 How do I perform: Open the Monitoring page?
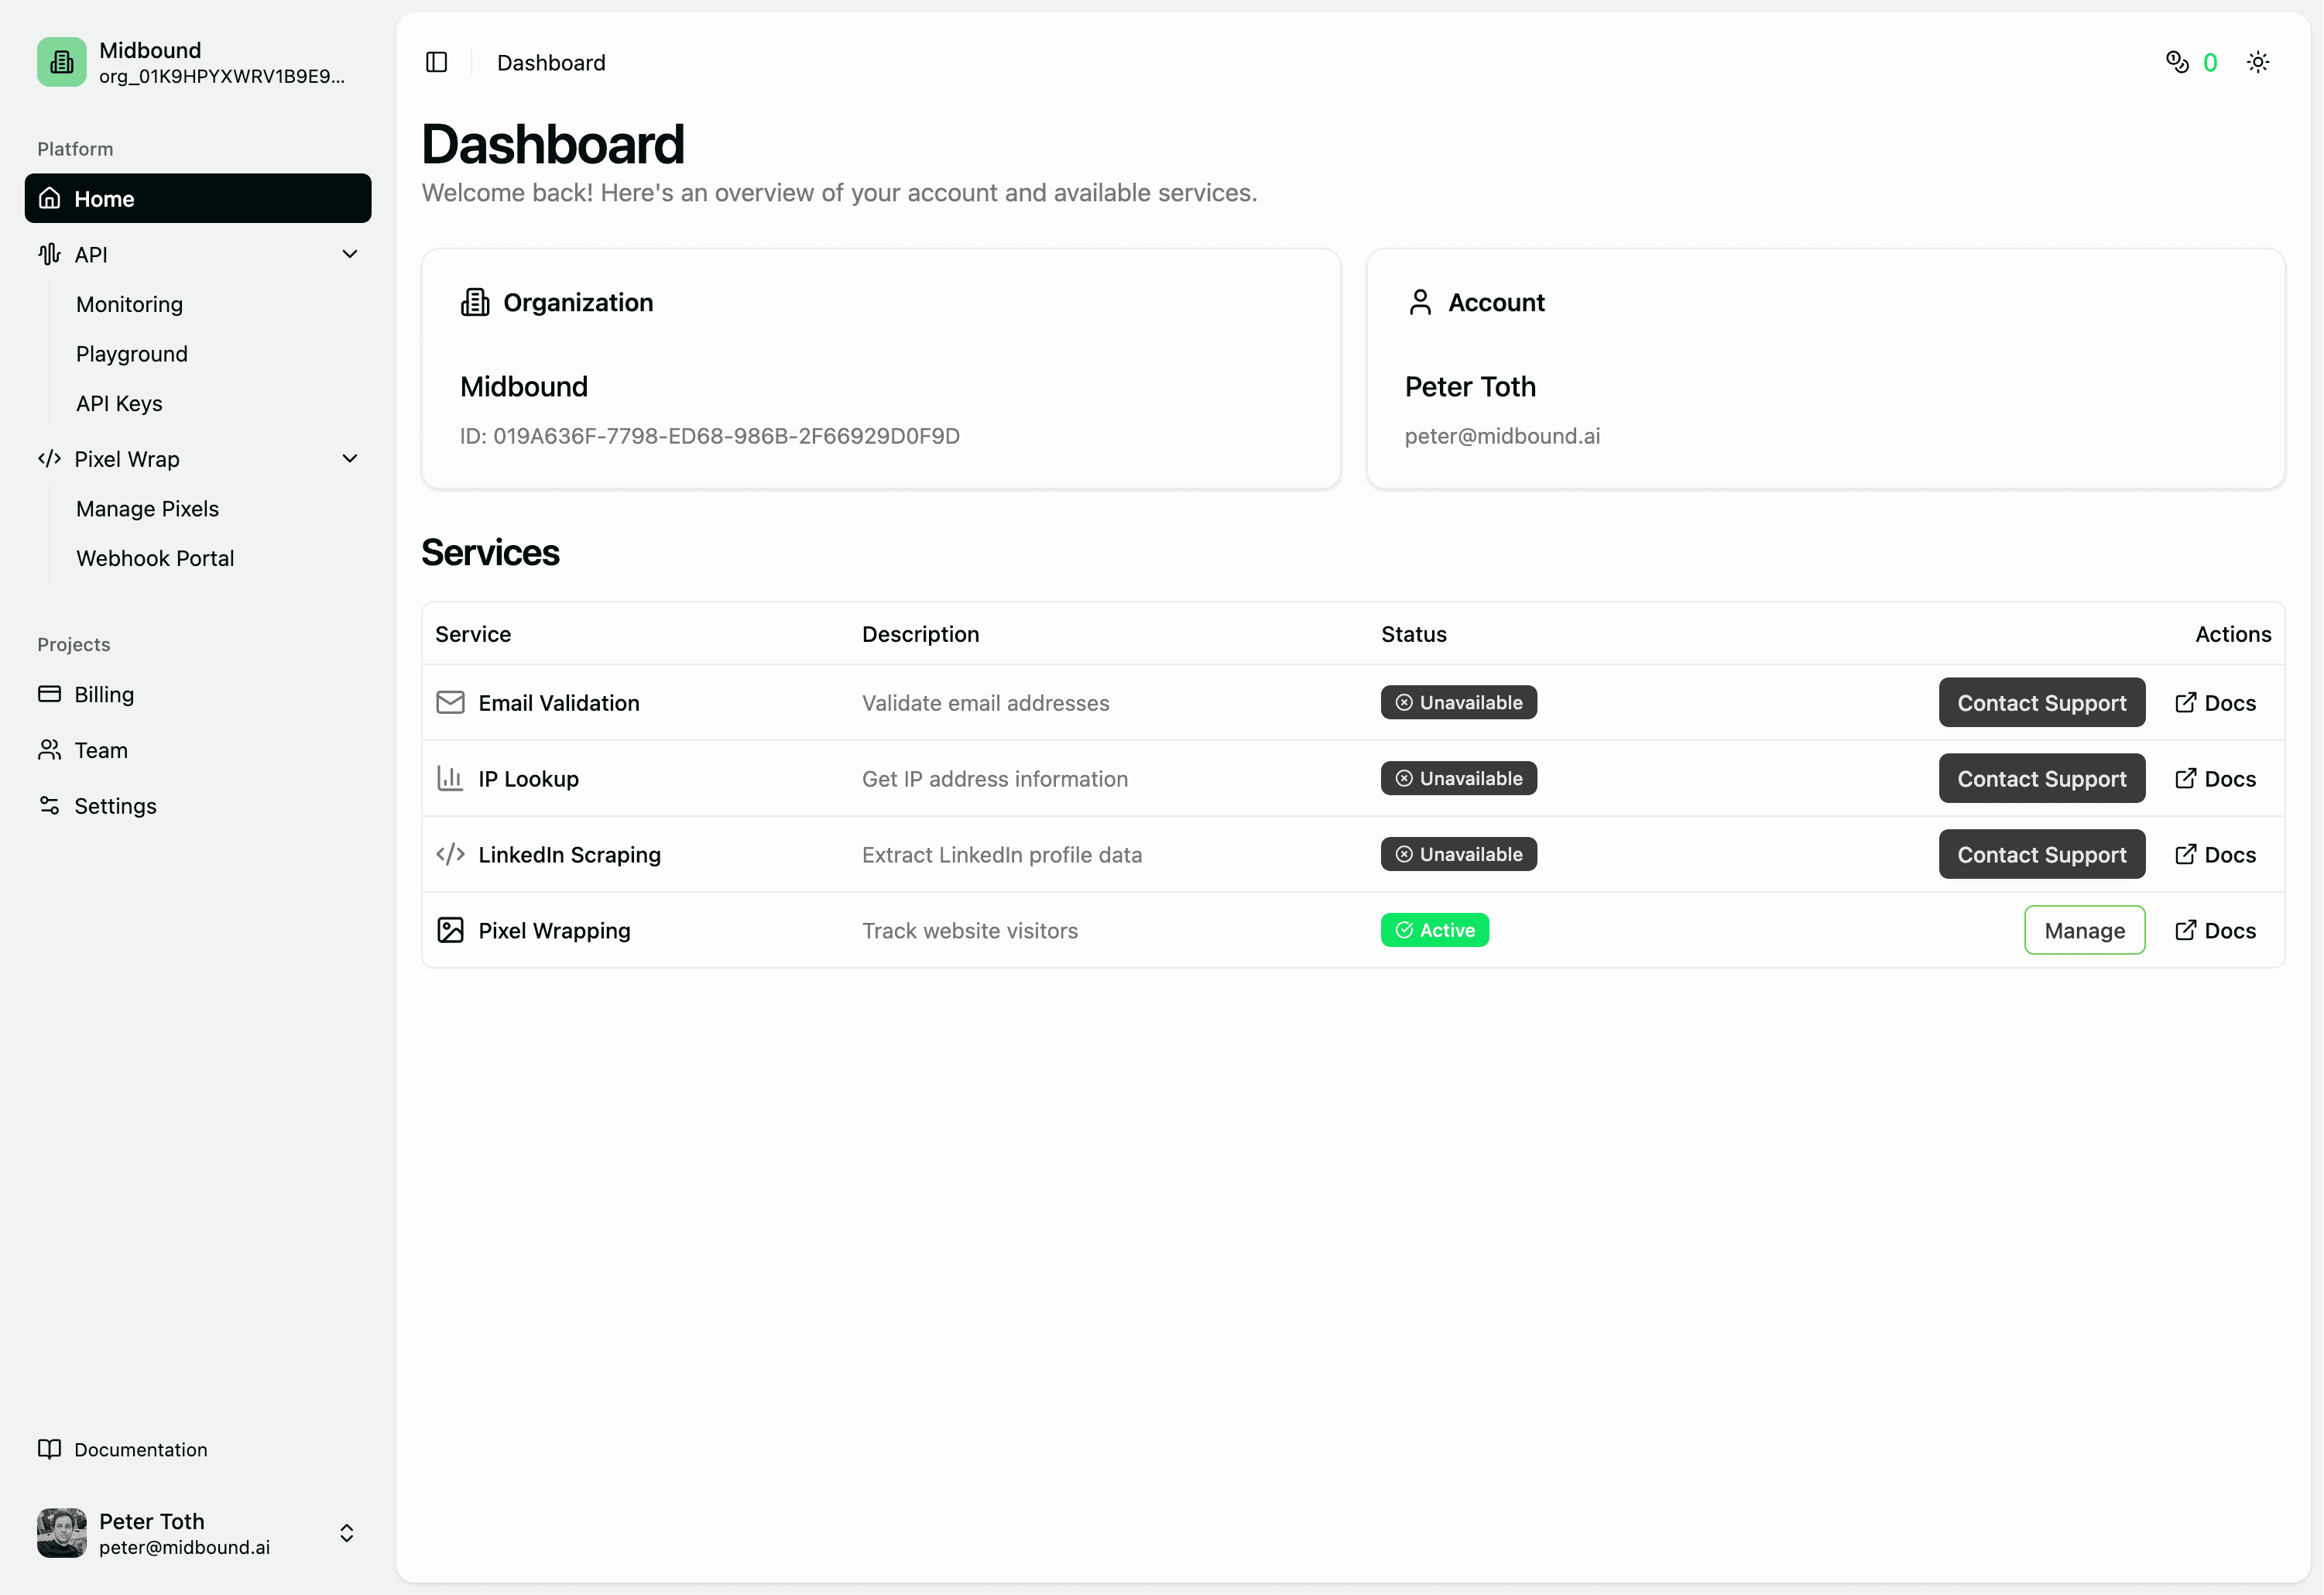coord(129,304)
